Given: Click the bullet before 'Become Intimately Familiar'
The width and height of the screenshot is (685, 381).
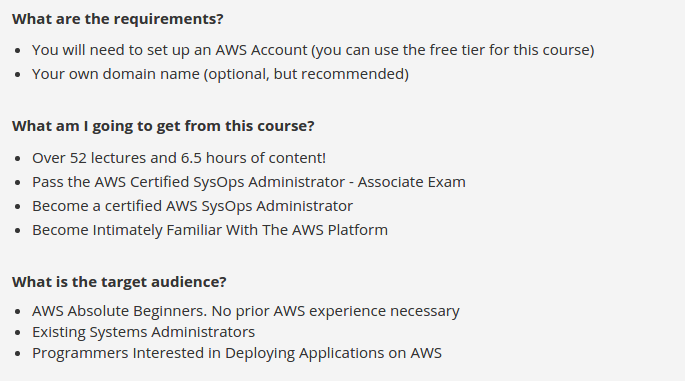Looking at the screenshot, I should point(17,231).
